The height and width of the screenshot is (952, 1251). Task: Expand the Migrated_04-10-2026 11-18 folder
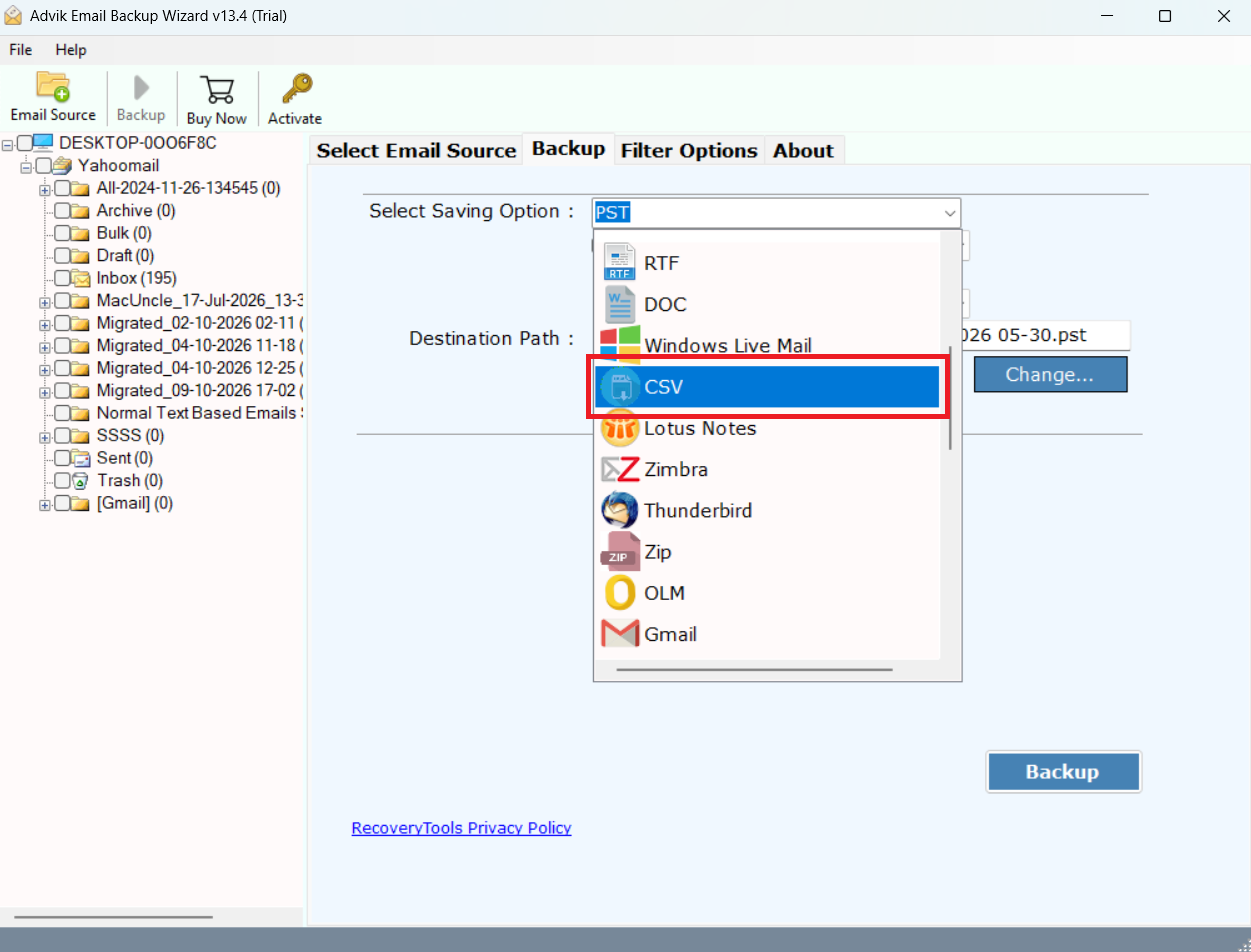(x=45, y=346)
